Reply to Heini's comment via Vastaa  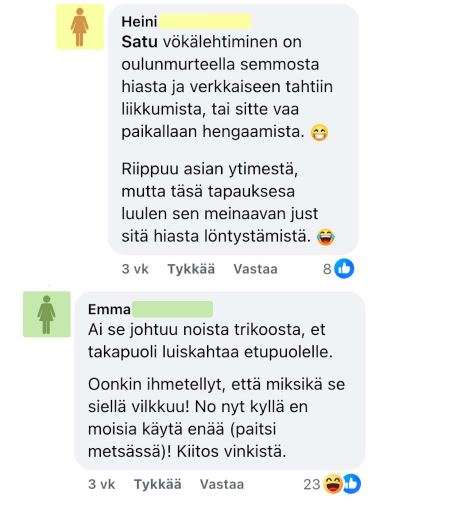(255, 269)
